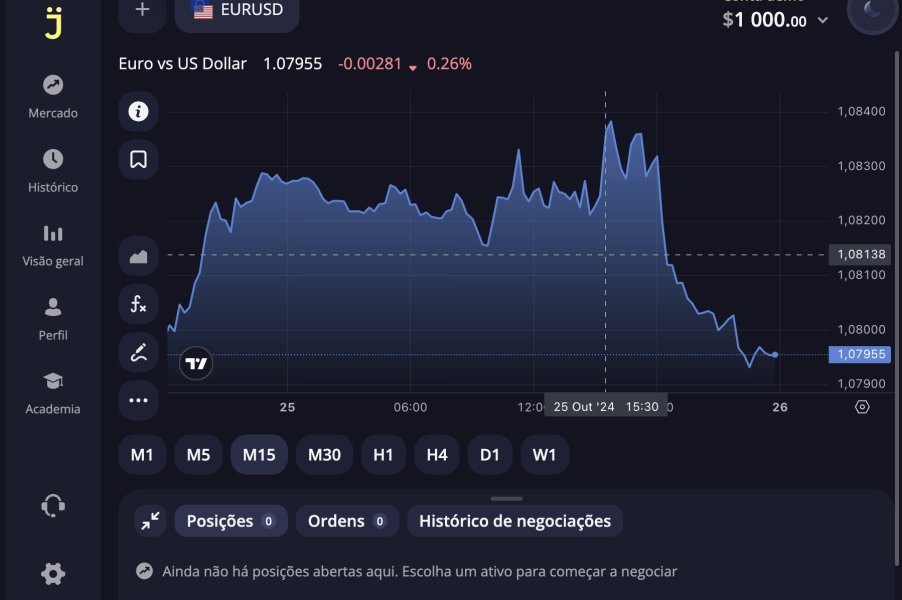Viewport: 902px width, 600px height.
Task: Expand the account balance dropdown
Action: coord(823,20)
